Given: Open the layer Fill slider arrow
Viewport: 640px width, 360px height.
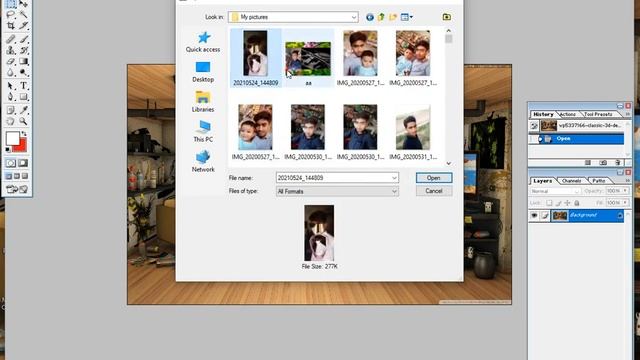Looking at the screenshot, I should pos(625,202).
